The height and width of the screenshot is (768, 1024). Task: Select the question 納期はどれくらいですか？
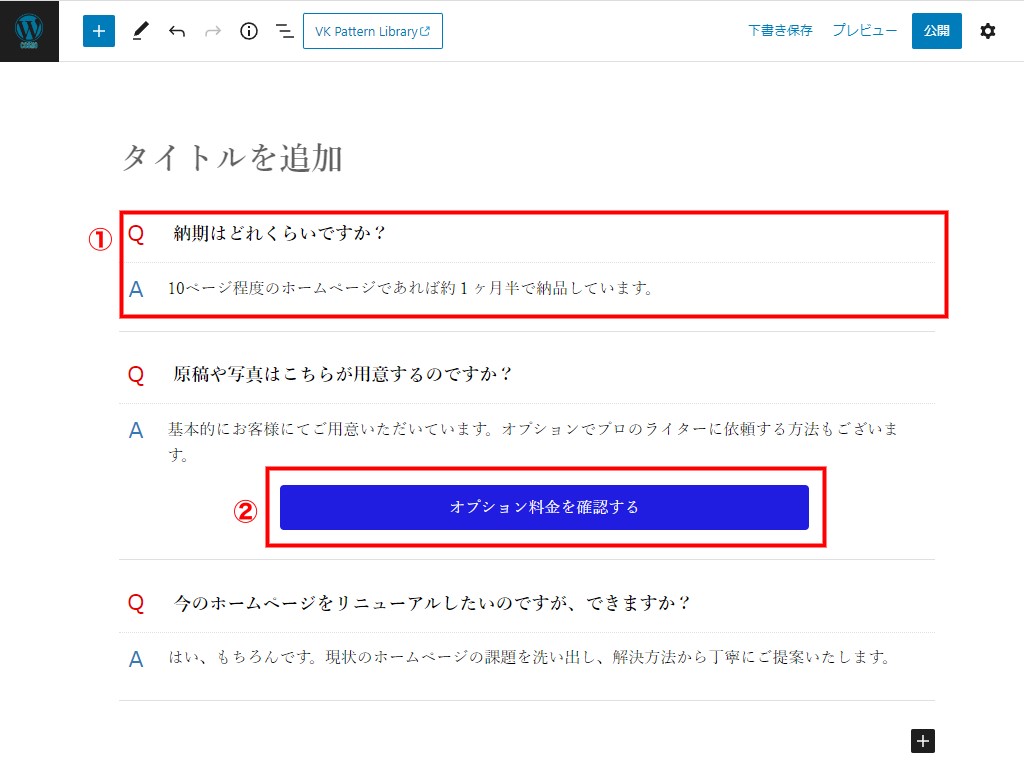click(280, 234)
